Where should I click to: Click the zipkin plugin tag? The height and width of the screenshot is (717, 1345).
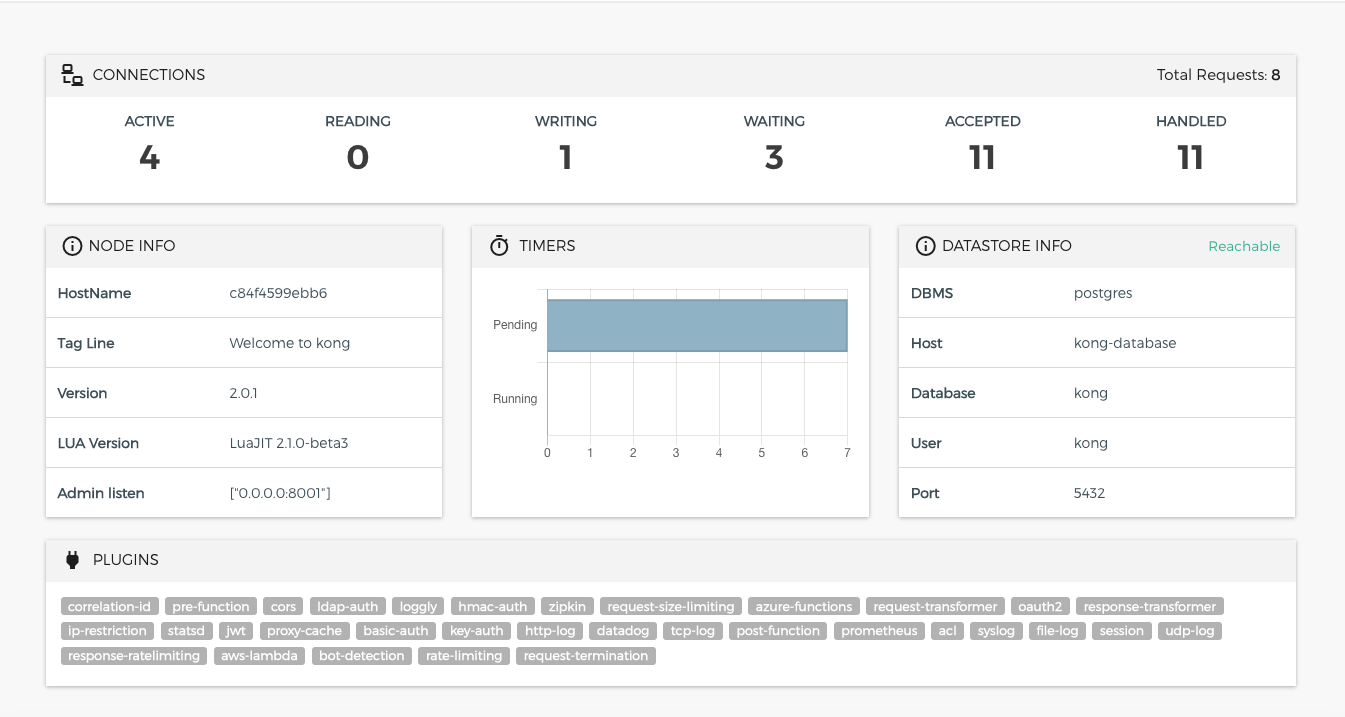click(568, 607)
